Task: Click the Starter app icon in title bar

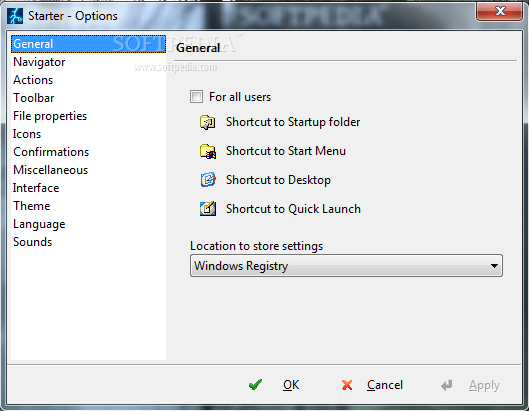Action: (15, 16)
